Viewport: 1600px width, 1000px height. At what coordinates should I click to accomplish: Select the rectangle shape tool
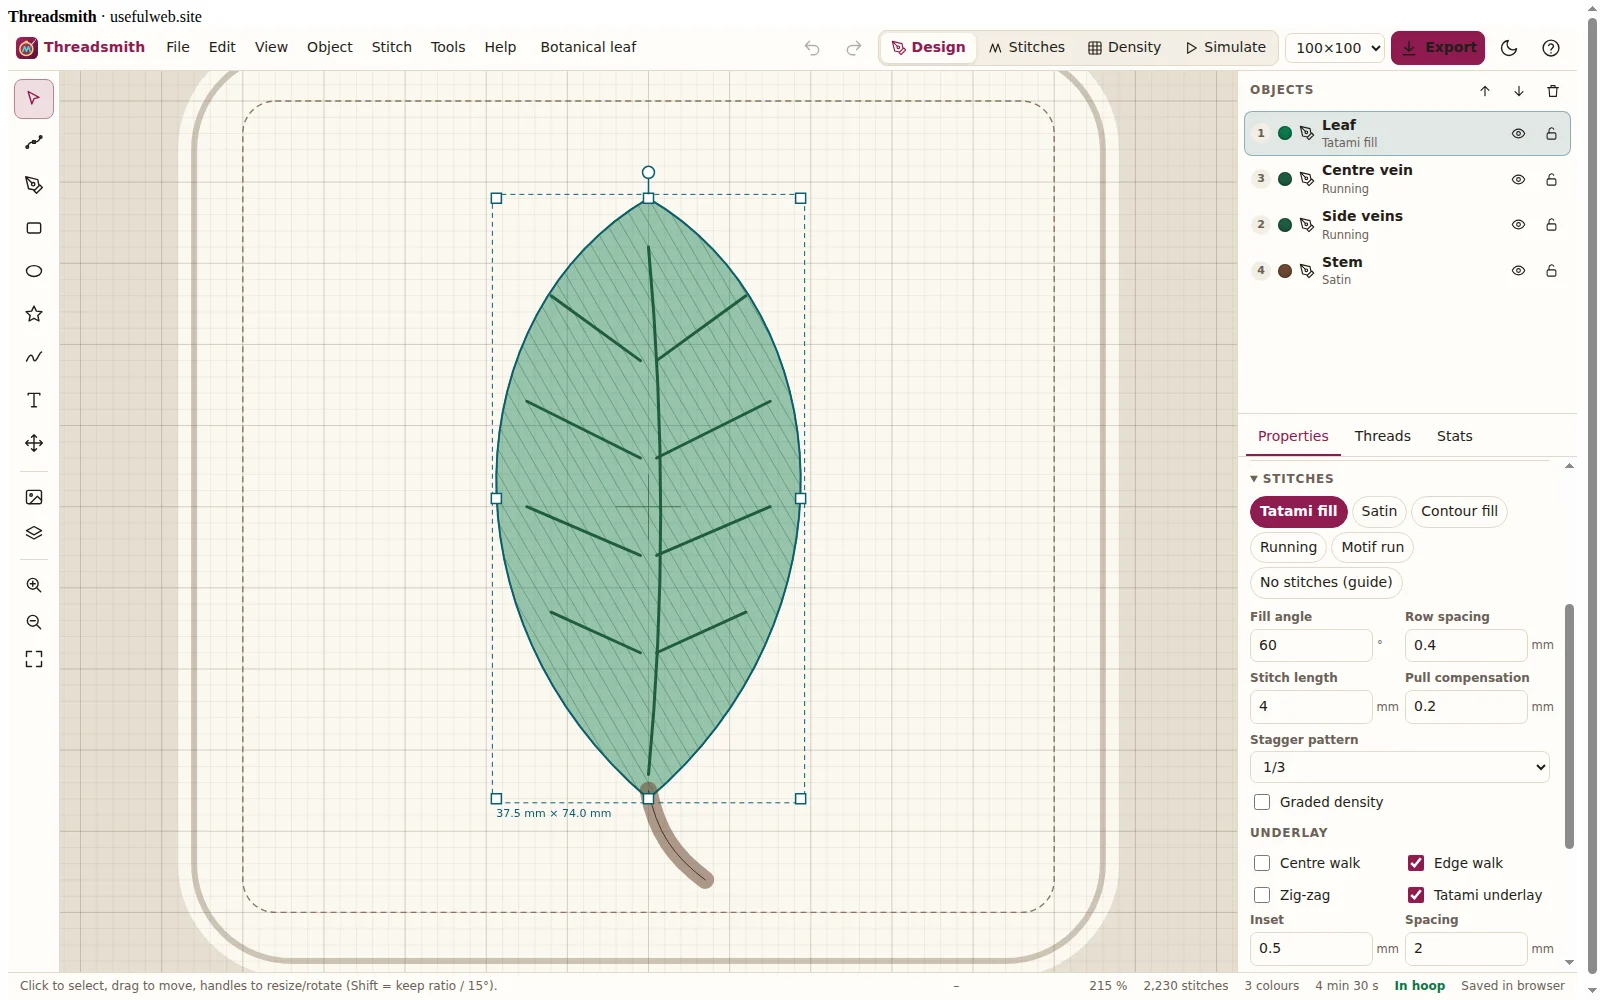(34, 228)
